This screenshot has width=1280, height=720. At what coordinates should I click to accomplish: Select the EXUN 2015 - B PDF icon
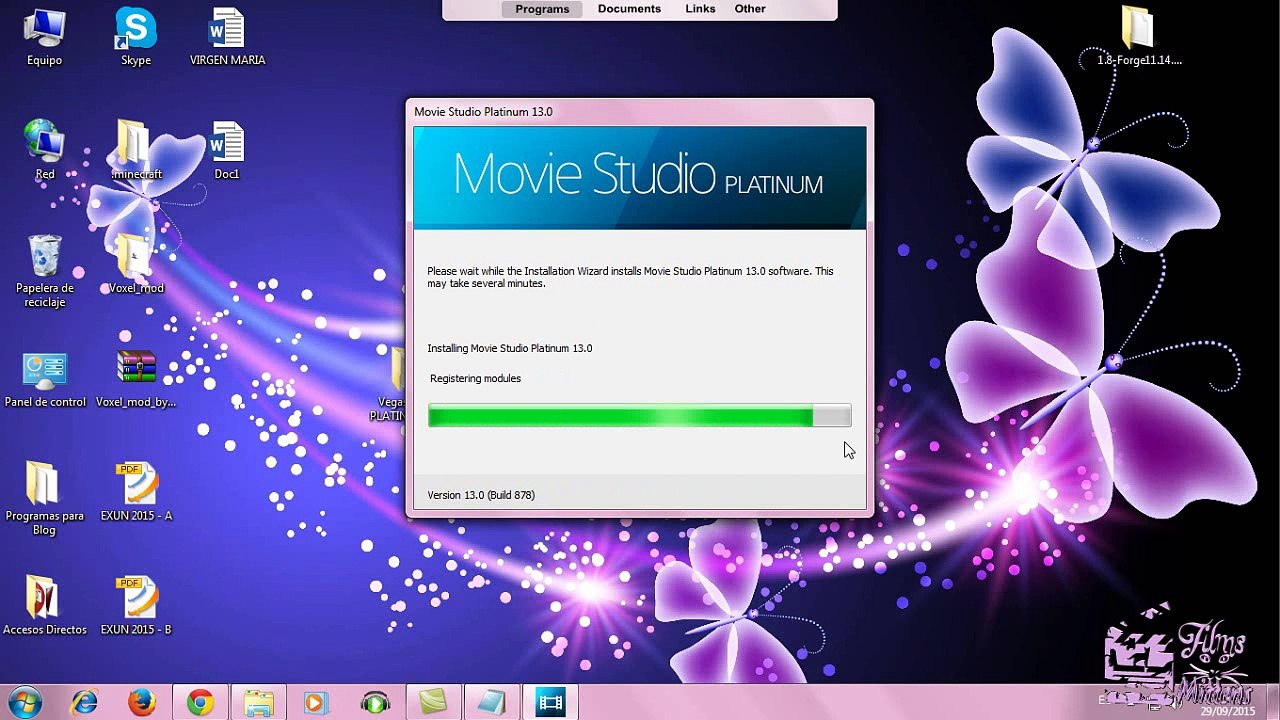[136, 607]
